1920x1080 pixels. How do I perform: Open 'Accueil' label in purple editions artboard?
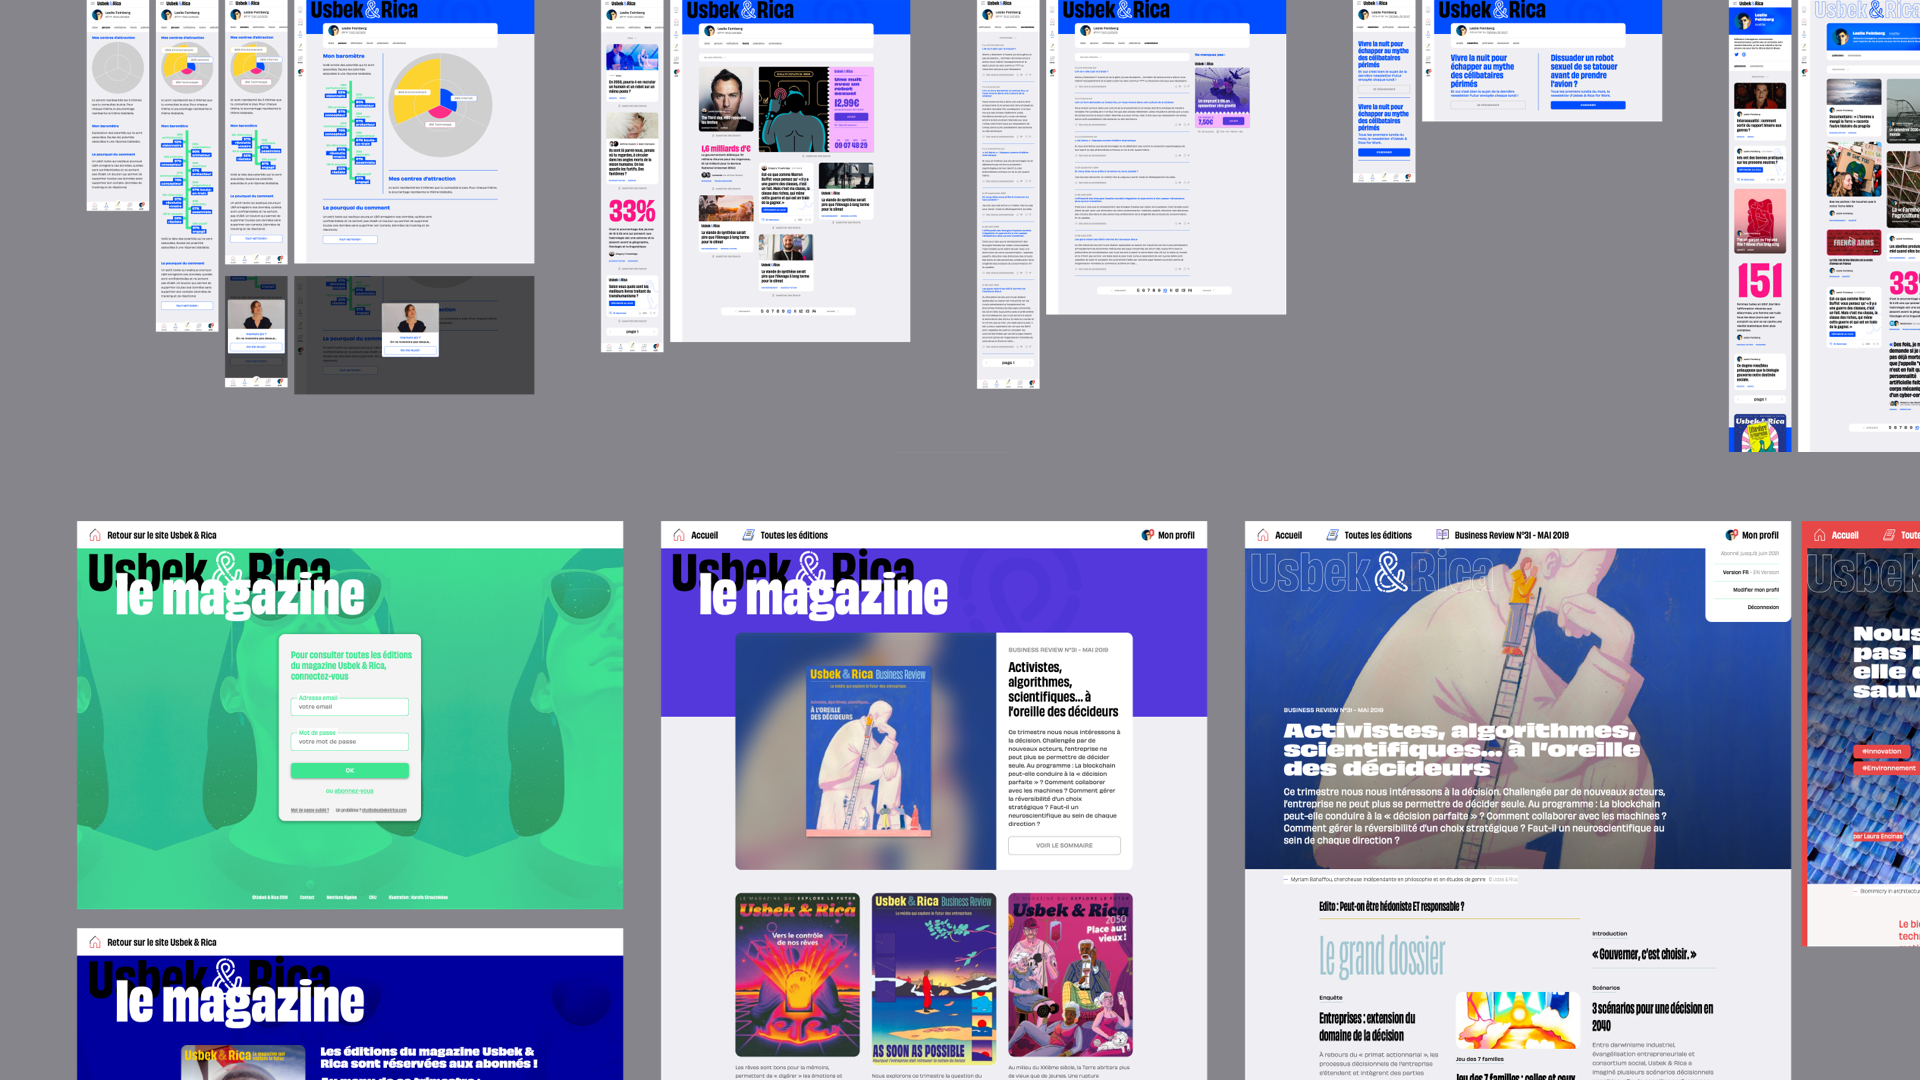pyautogui.click(x=704, y=535)
